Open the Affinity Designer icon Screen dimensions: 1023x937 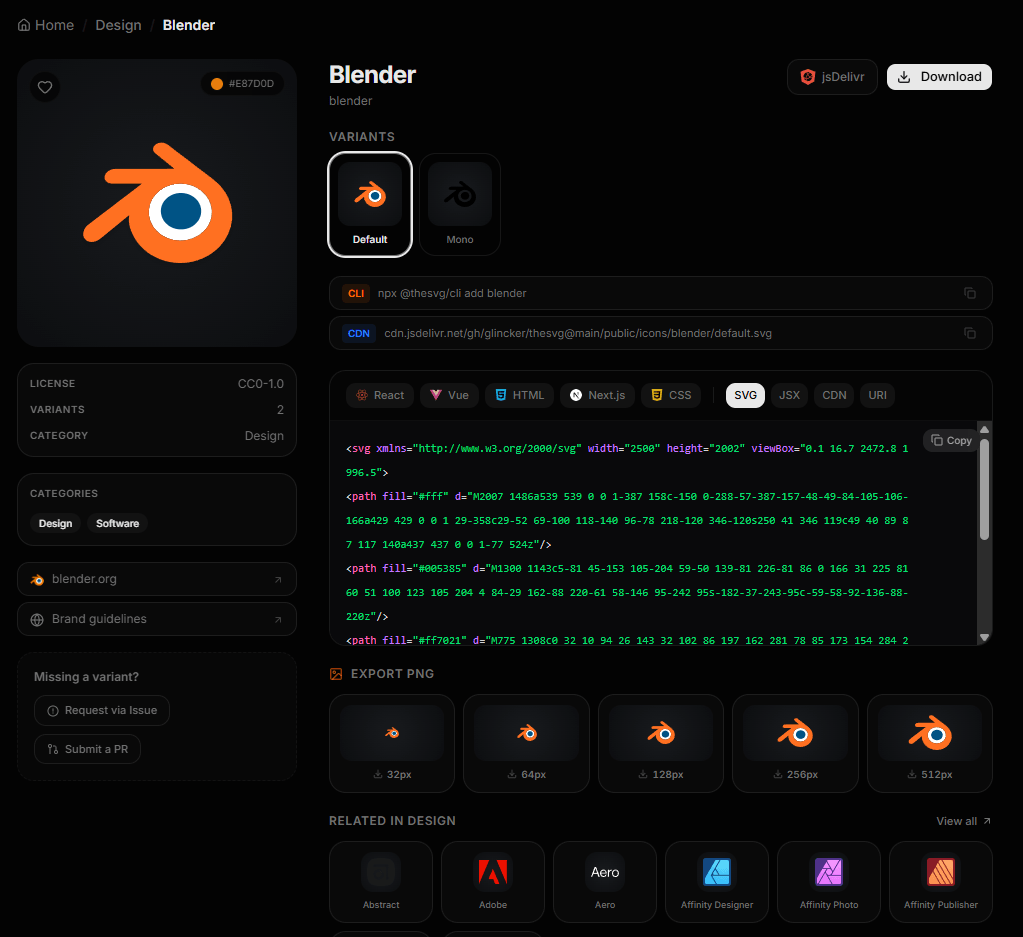pyautogui.click(x=717, y=881)
